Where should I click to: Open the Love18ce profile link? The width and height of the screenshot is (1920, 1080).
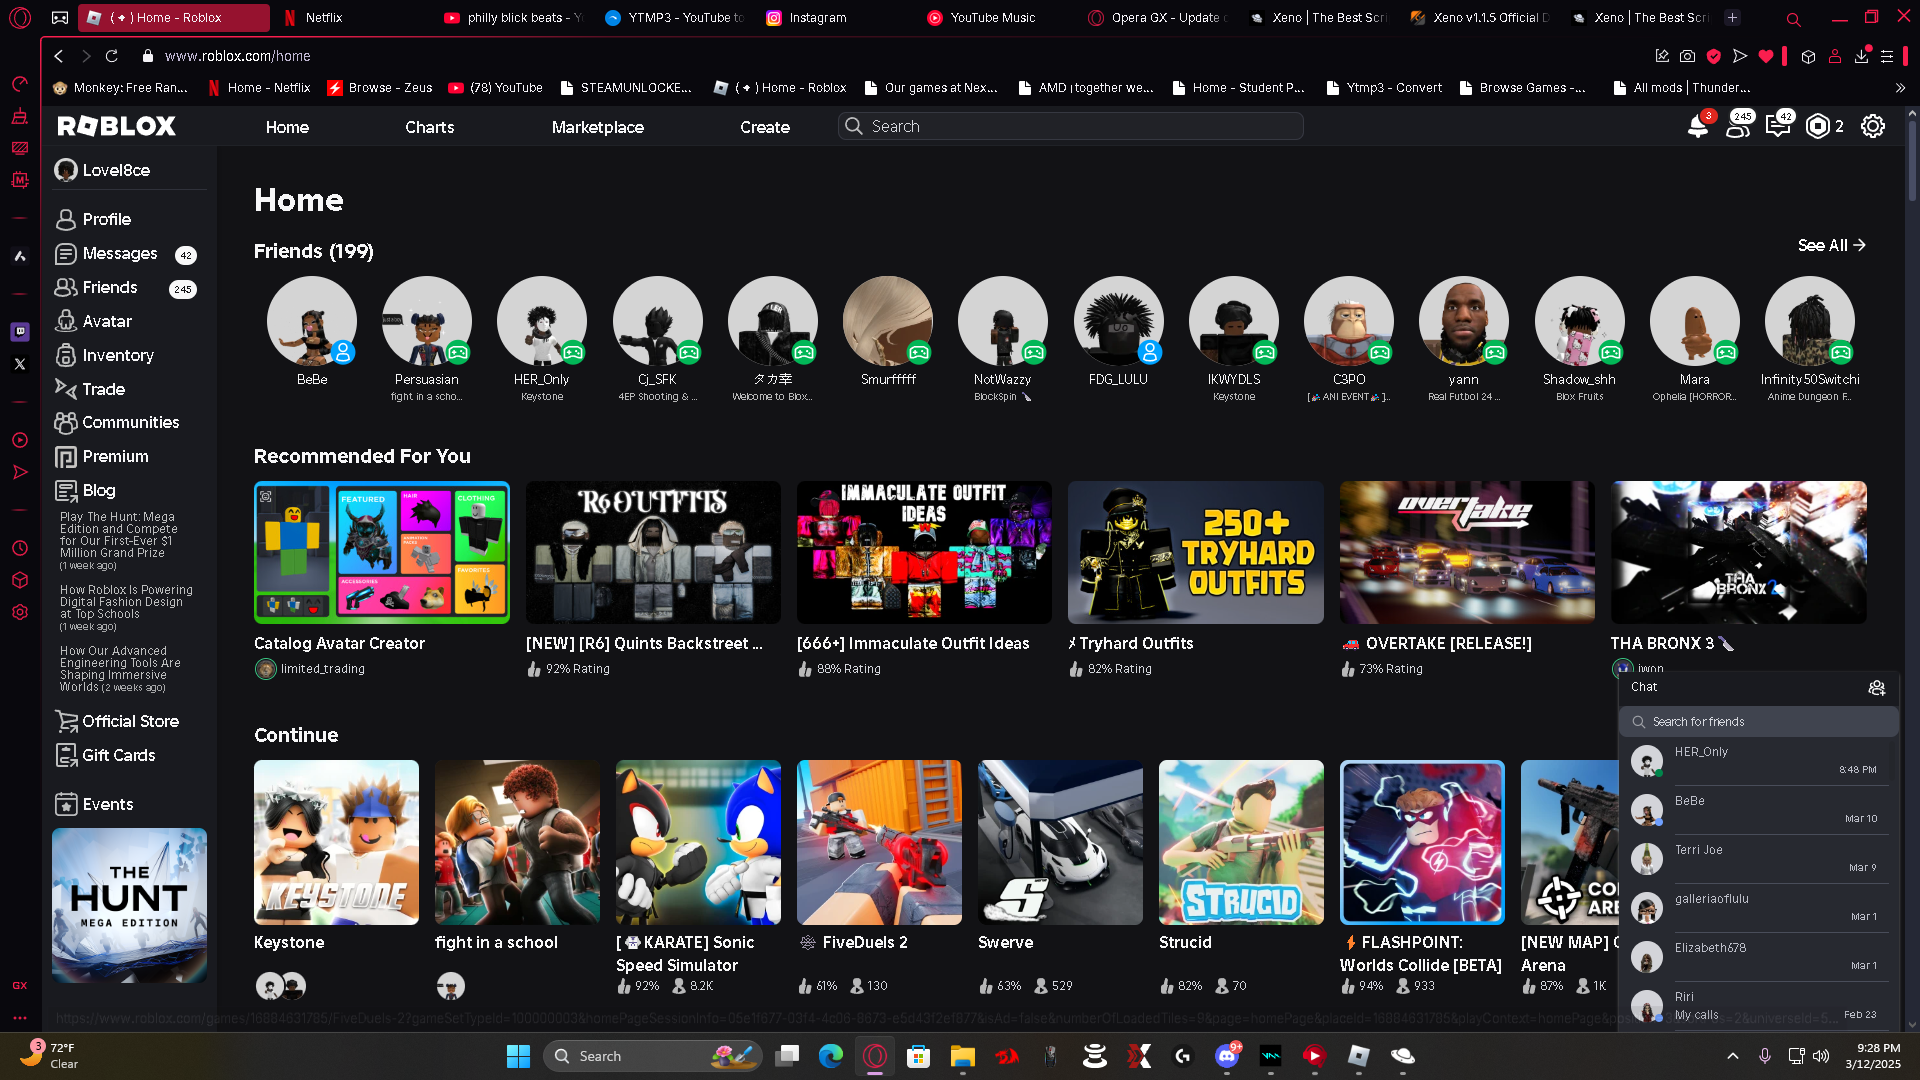click(103, 170)
